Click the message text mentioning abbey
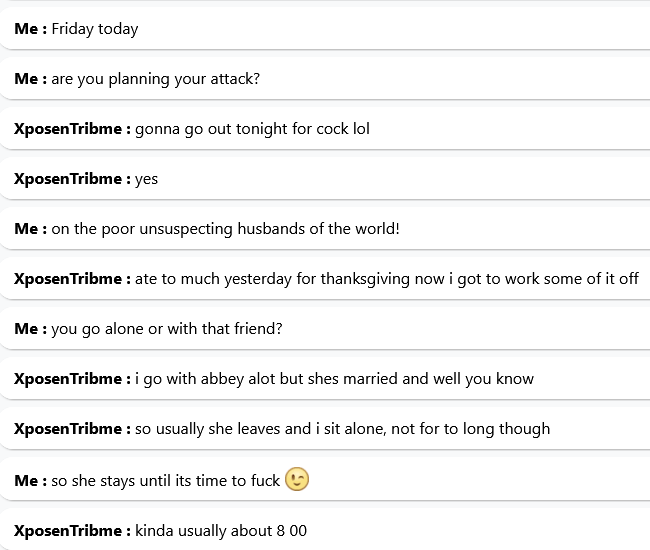Image resolution: width=650 pixels, height=550 pixels. pos(334,379)
